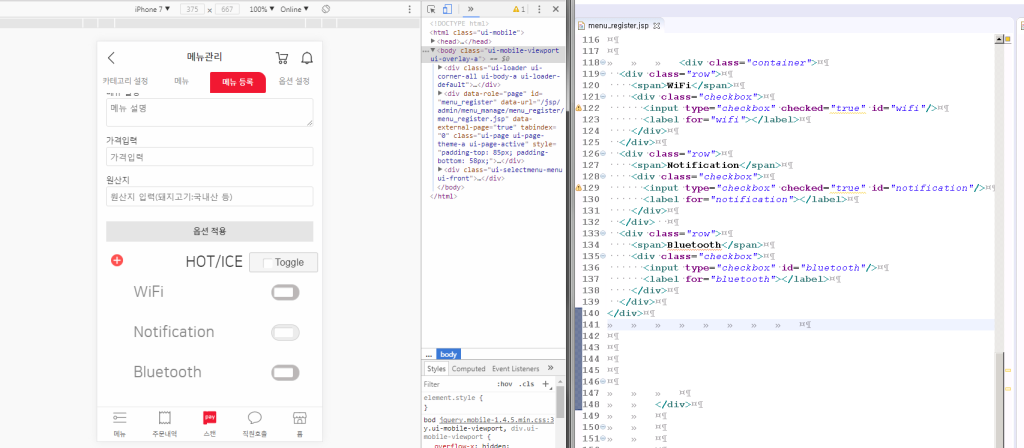Click the red plus icon beside HOT/ICE

[117, 261]
